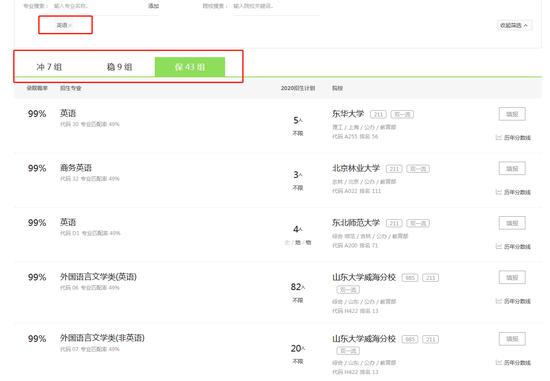Click the 2020招生计划 column header
Viewport: 550px width, 381px height.
tap(298, 88)
